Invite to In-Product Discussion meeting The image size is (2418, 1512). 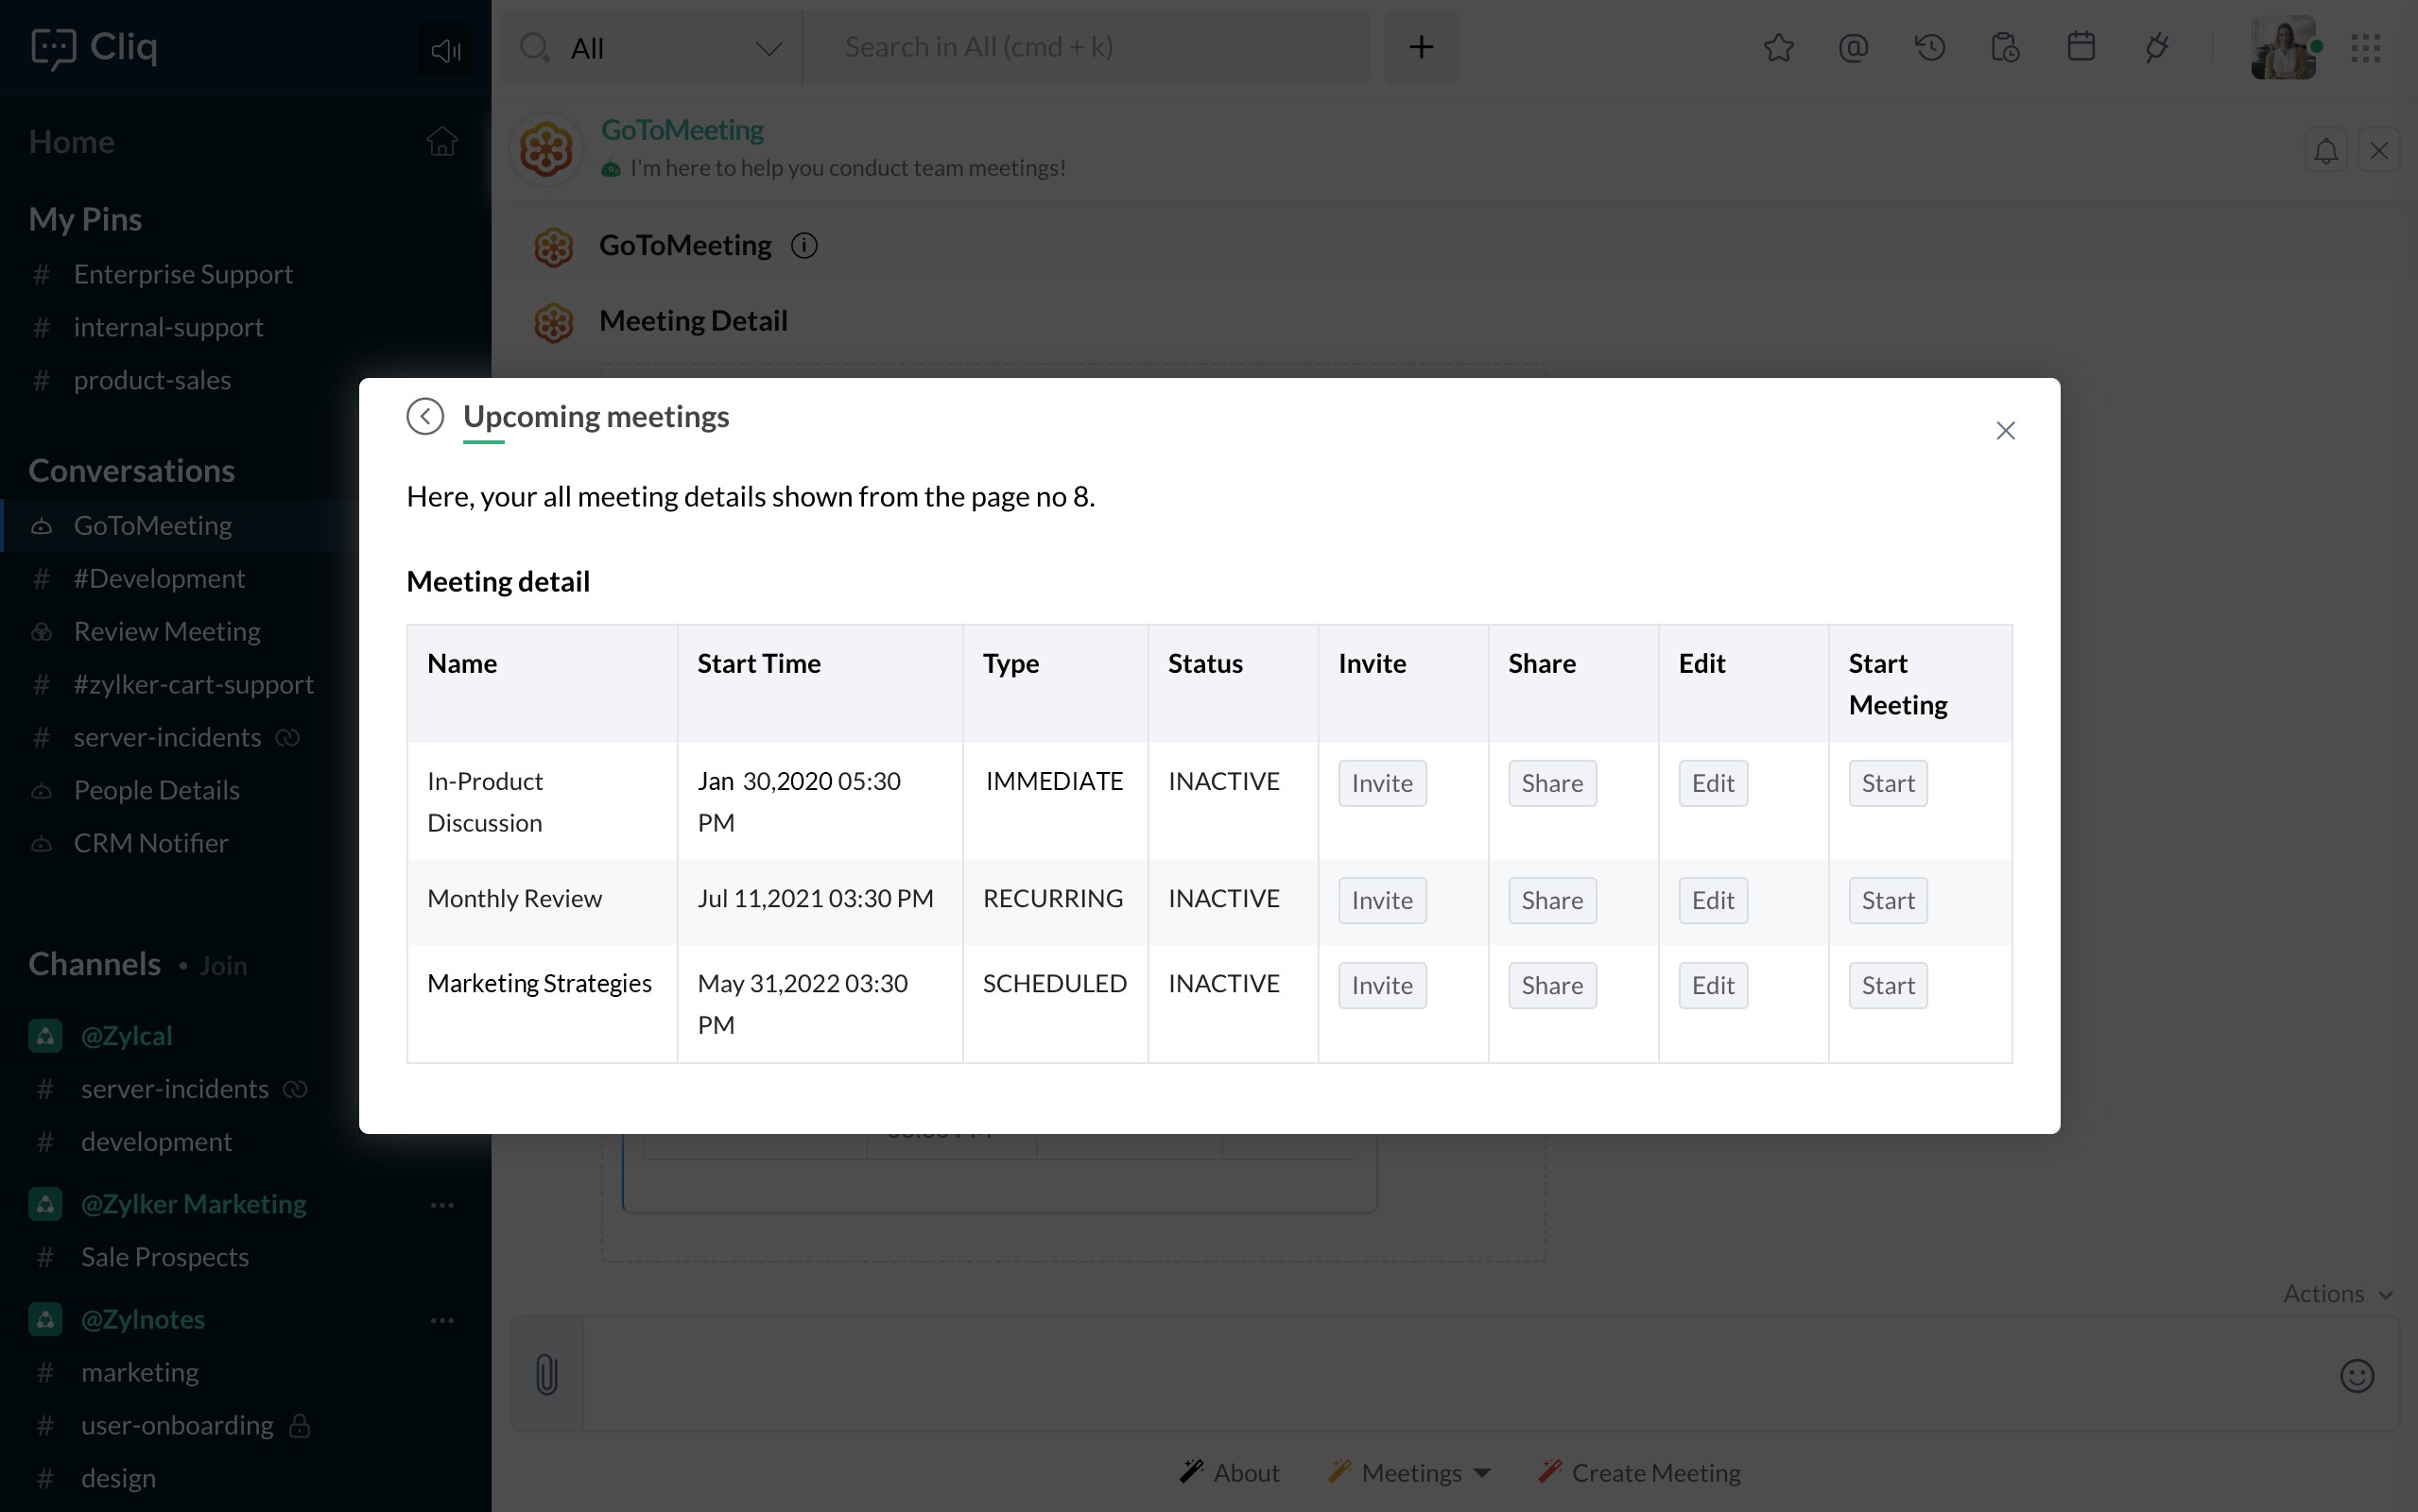point(1382,783)
